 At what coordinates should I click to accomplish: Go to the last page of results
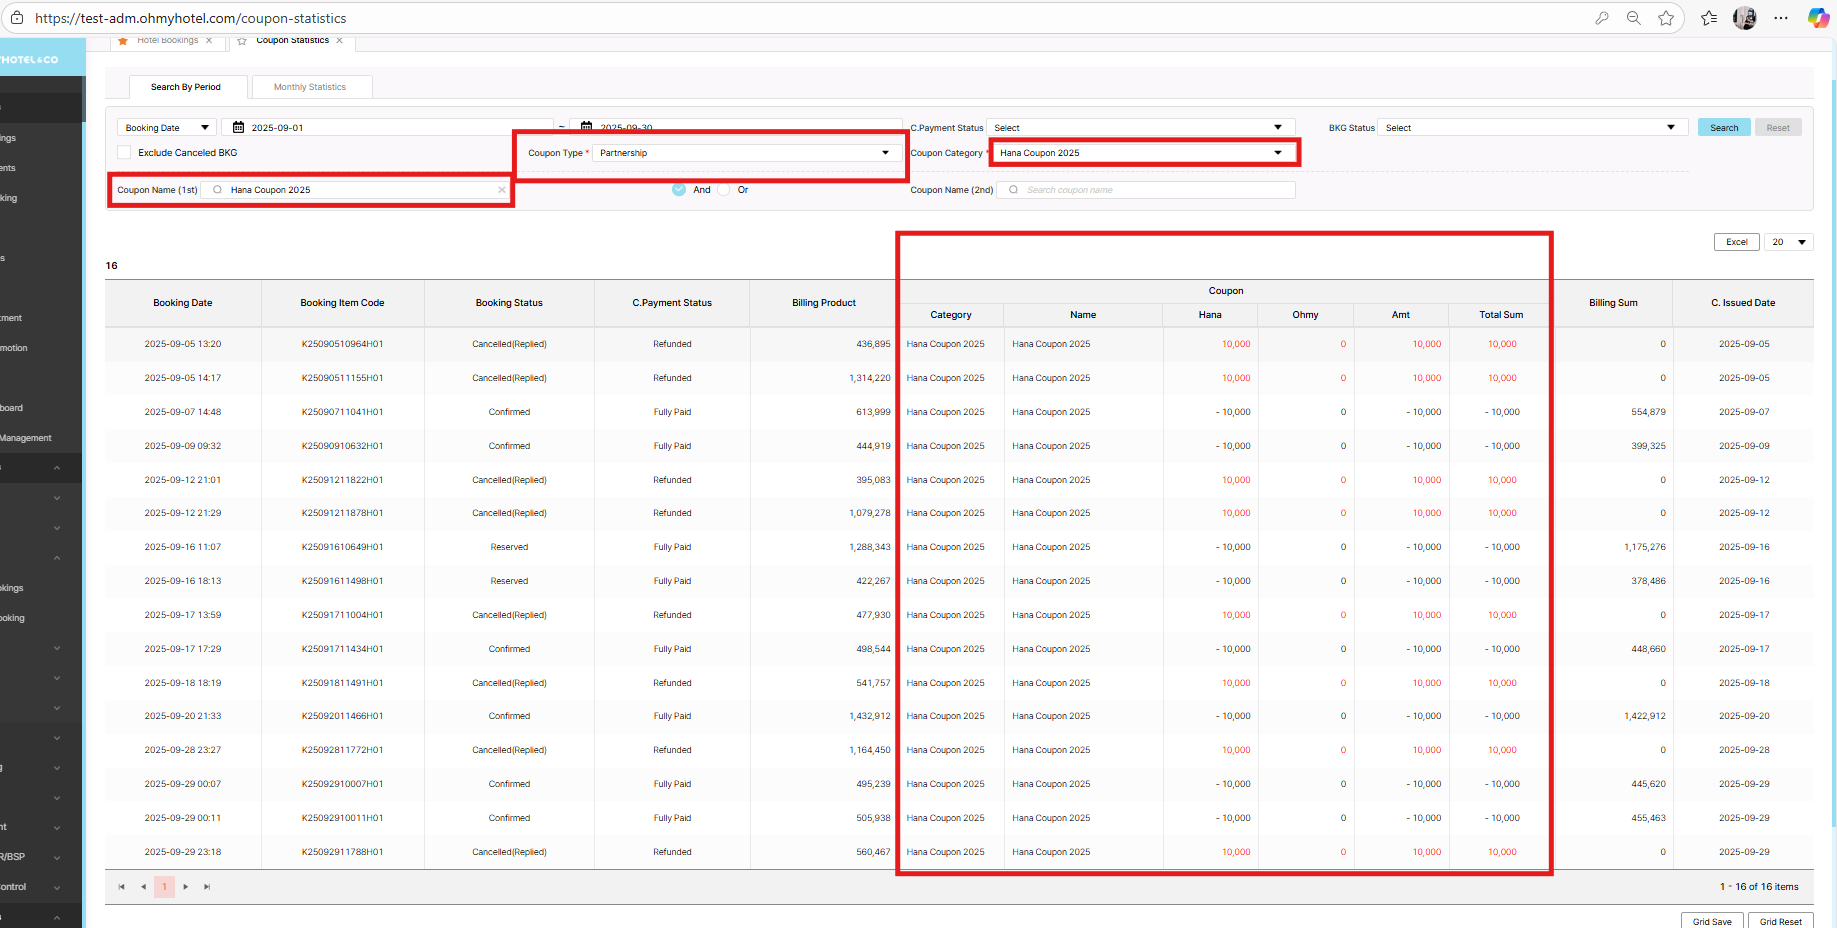tap(207, 887)
